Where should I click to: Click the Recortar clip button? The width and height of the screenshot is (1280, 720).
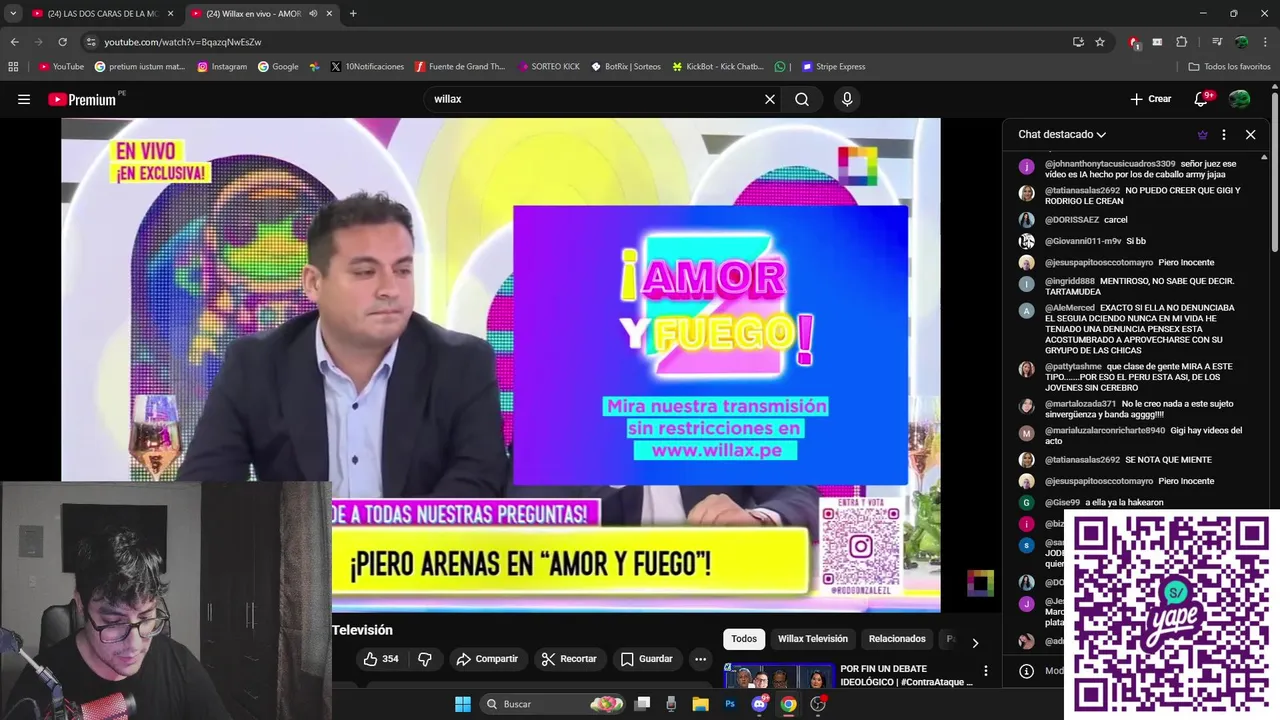point(569,659)
